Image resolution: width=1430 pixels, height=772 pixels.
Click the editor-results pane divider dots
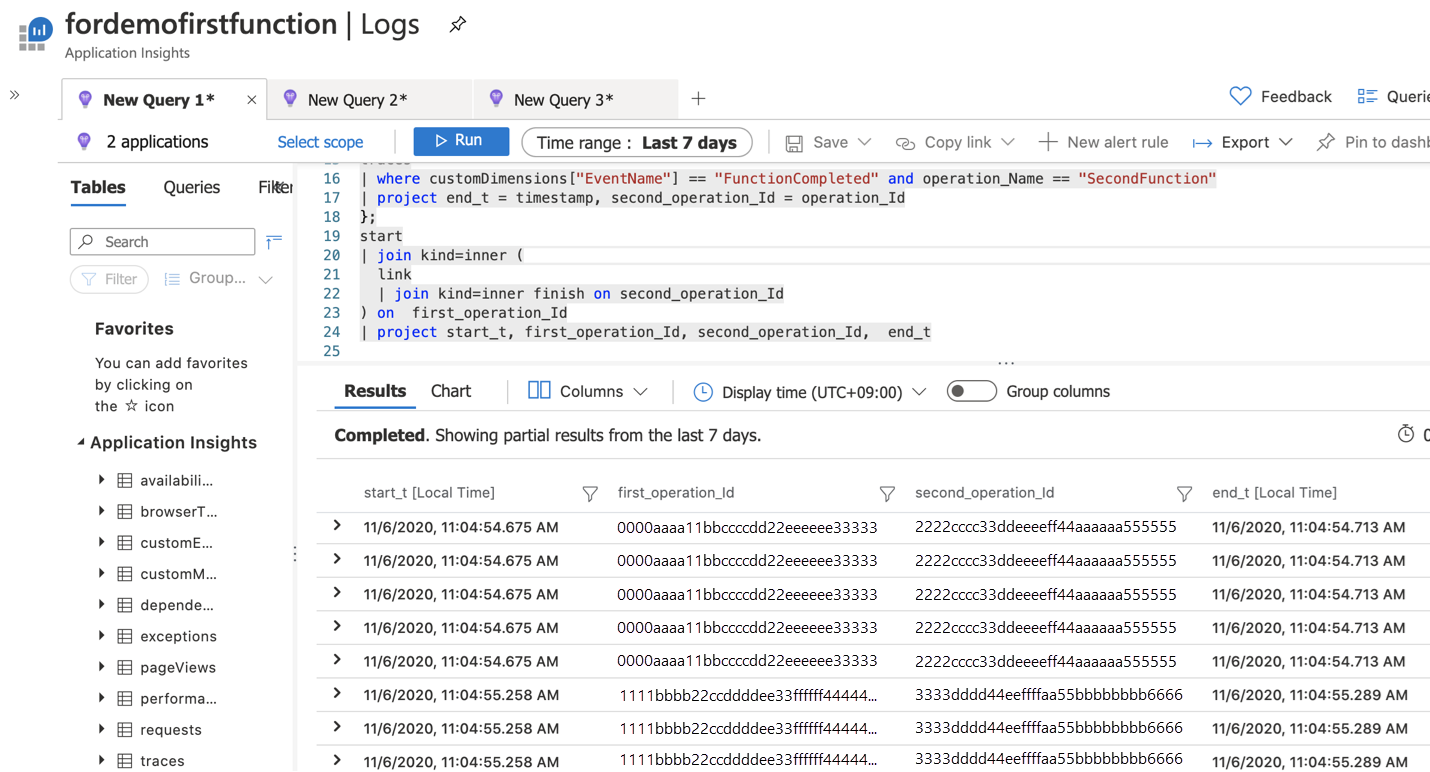(1006, 362)
